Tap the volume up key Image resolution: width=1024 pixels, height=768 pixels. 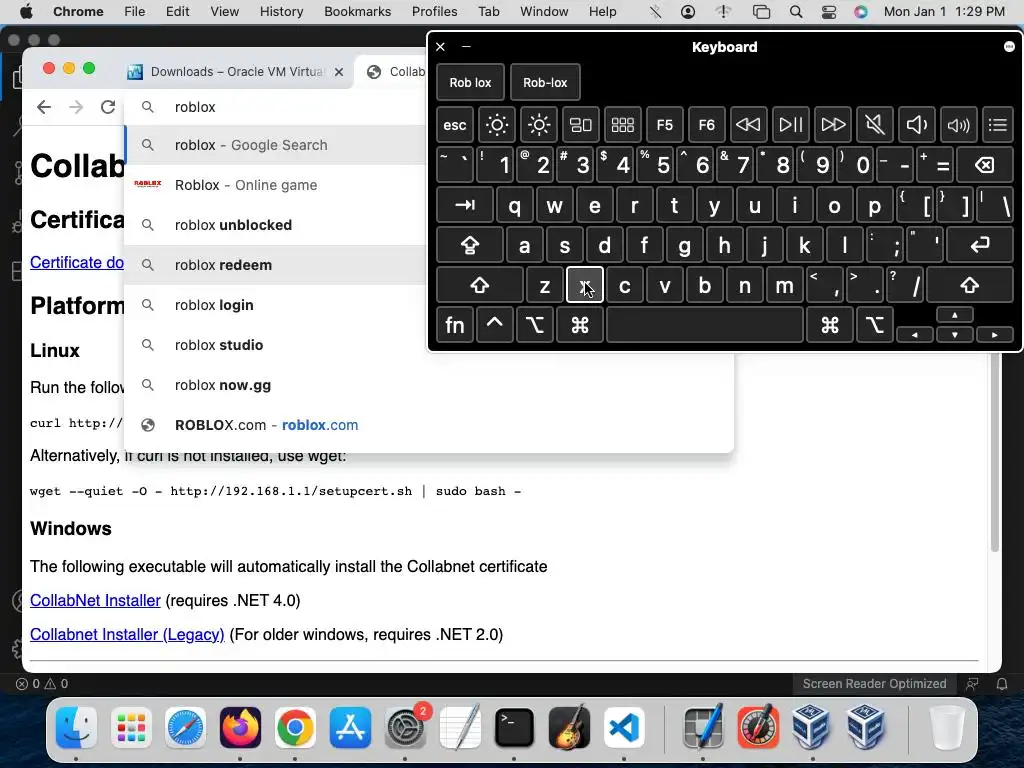tap(958, 125)
